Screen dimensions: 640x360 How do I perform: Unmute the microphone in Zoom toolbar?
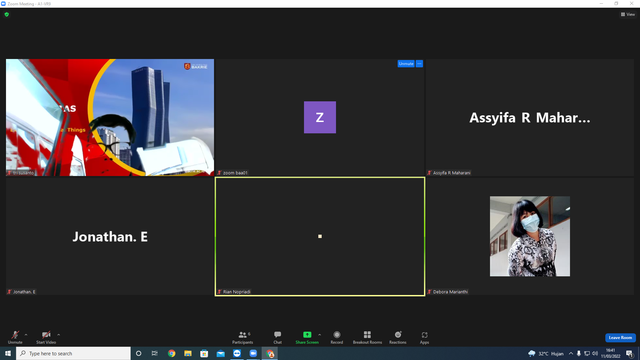coord(15,337)
